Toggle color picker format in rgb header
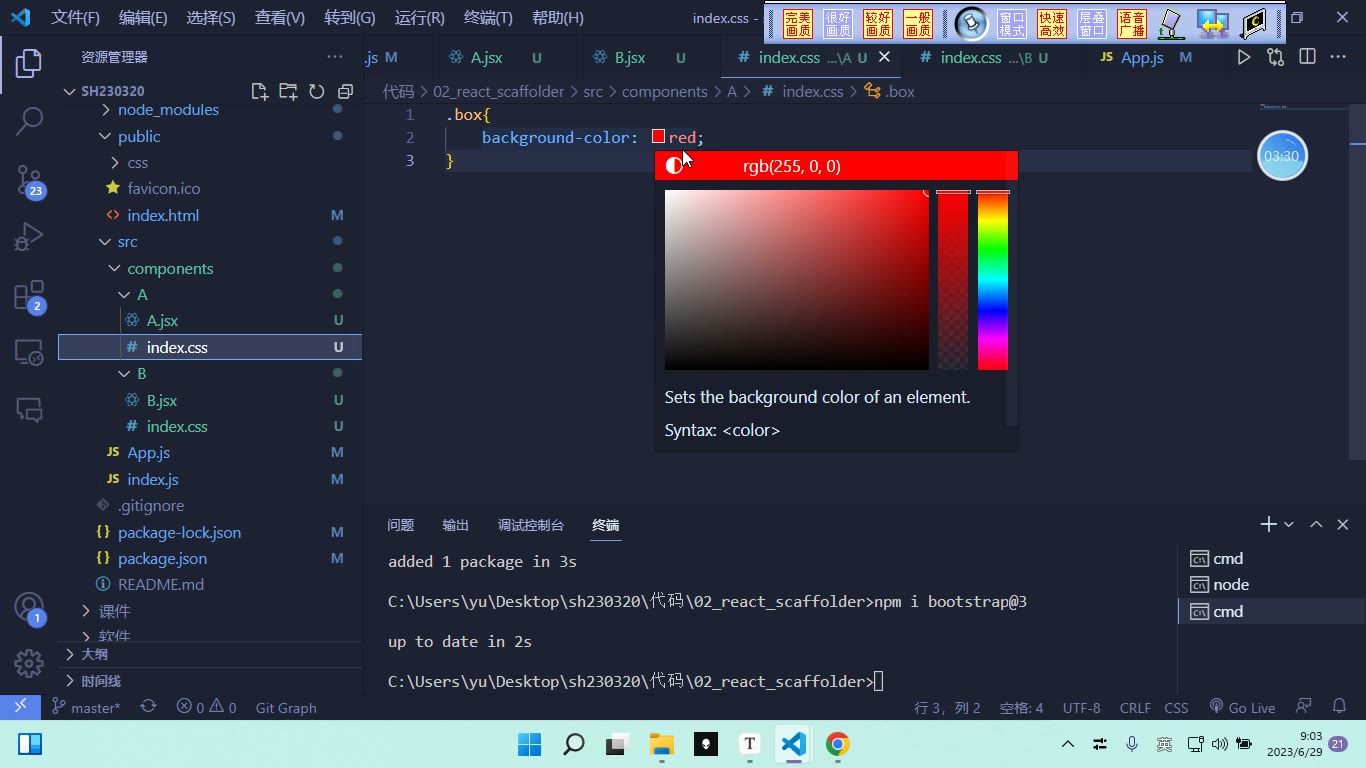Screen dimensions: 1366x768 coord(674,165)
